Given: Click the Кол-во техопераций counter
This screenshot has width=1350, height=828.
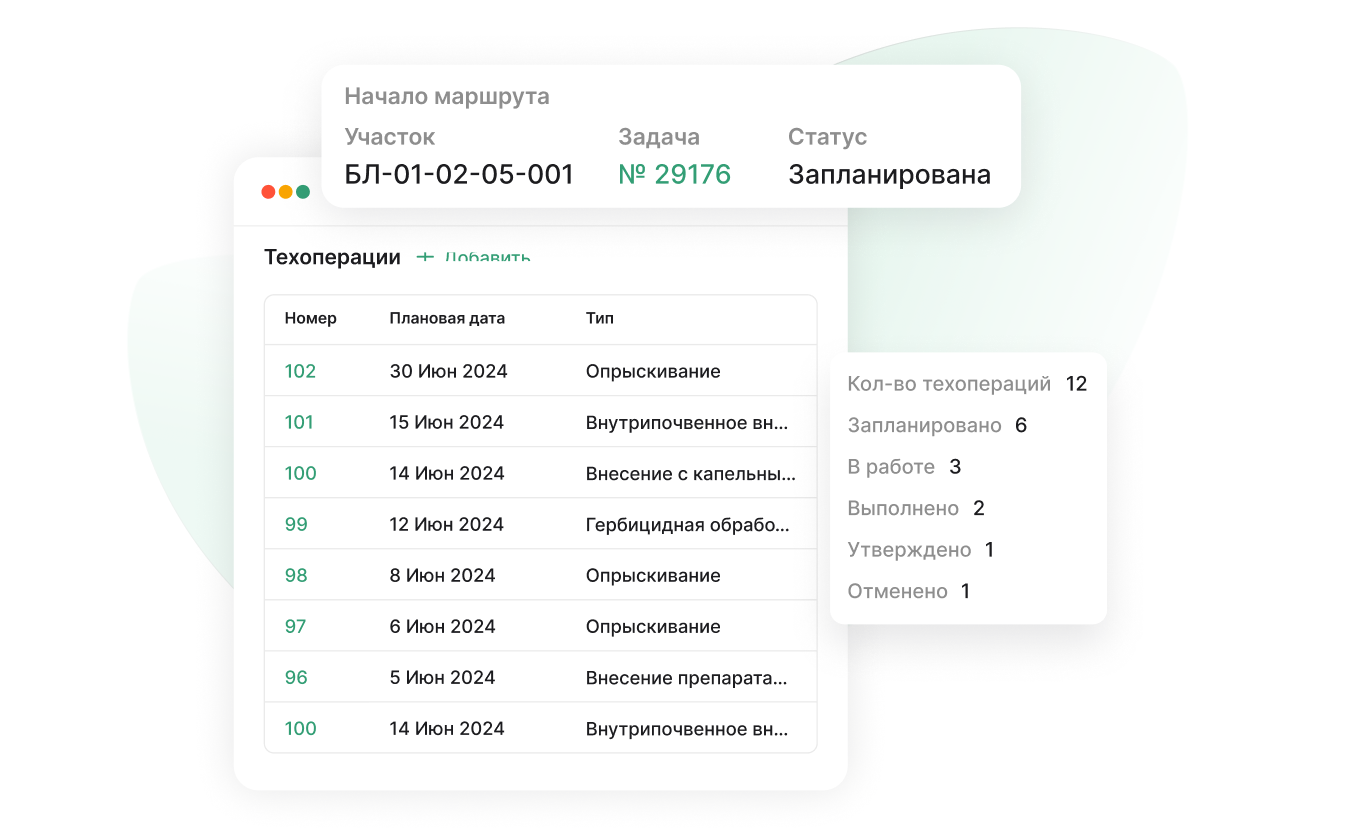Looking at the screenshot, I should tap(949, 383).
